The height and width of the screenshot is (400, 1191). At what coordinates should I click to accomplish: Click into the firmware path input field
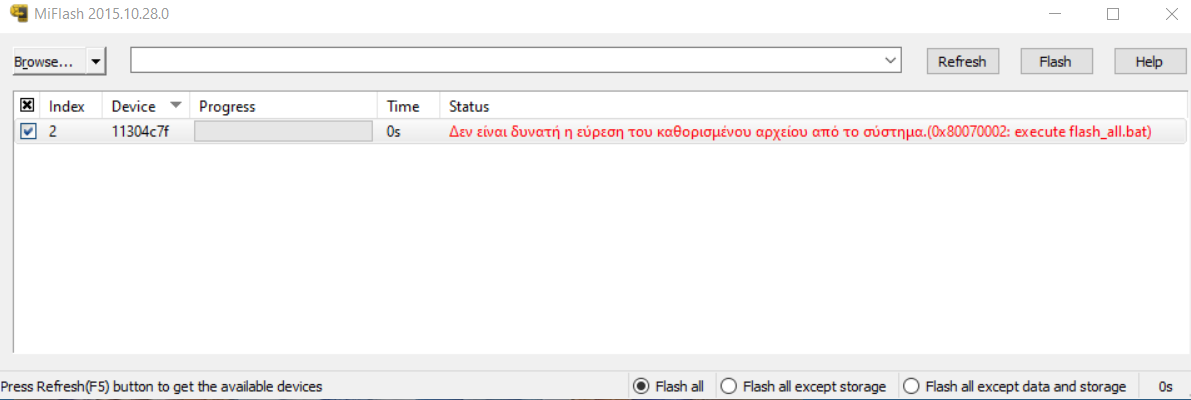click(505, 61)
